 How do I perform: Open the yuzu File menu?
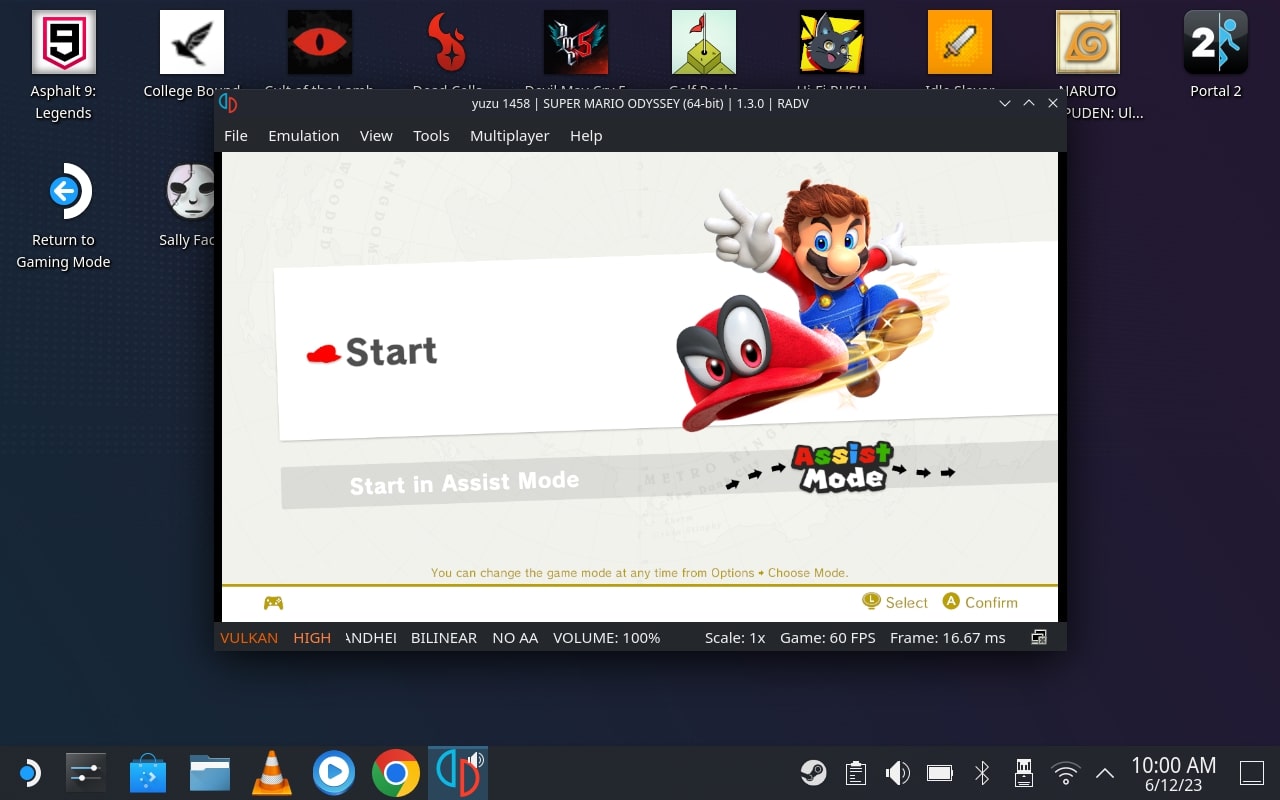[236, 136]
